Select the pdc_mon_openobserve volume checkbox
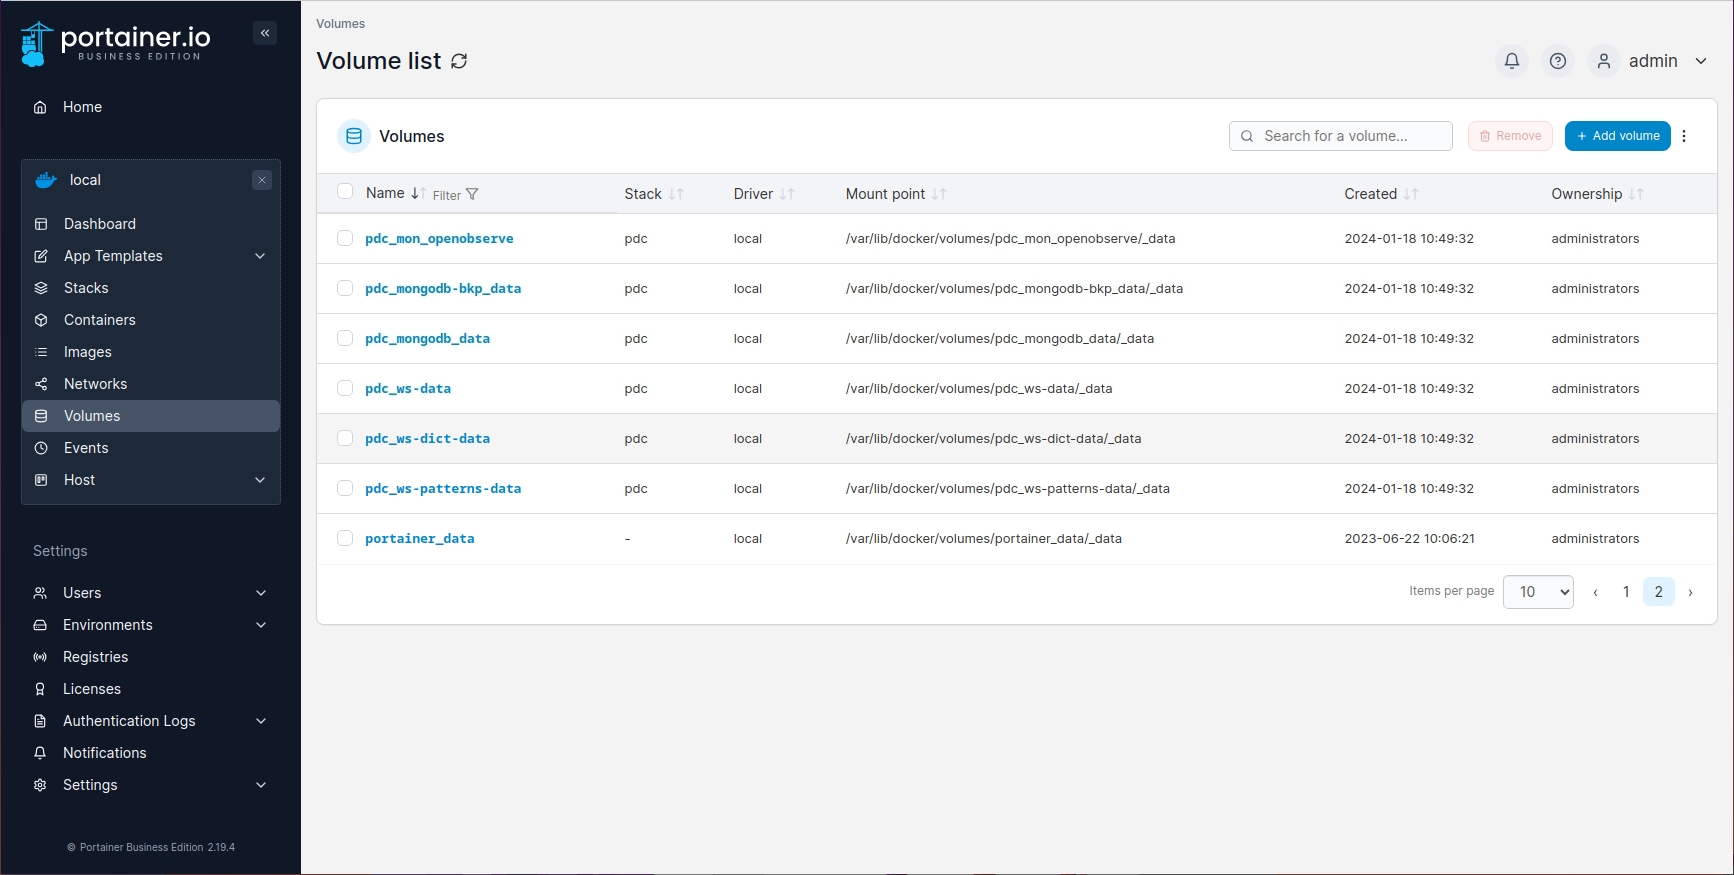This screenshot has width=1734, height=875. click(345, 238)
